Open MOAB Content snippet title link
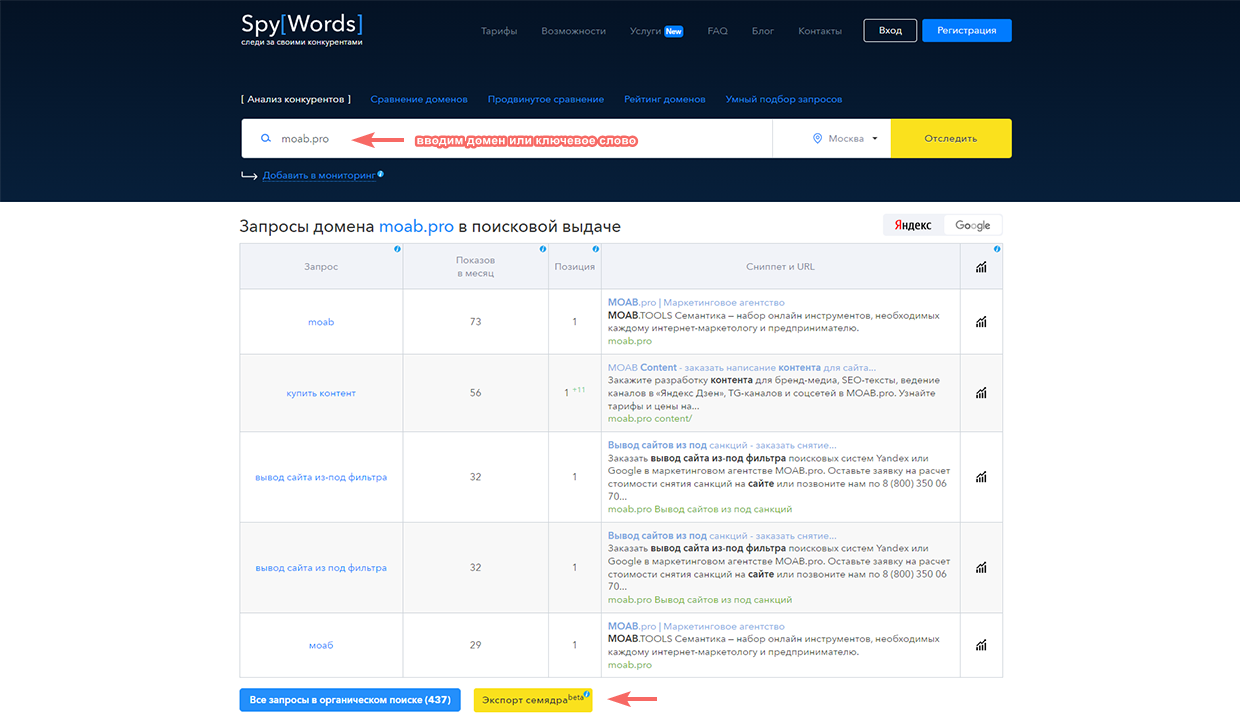 (x=742, y=367)
